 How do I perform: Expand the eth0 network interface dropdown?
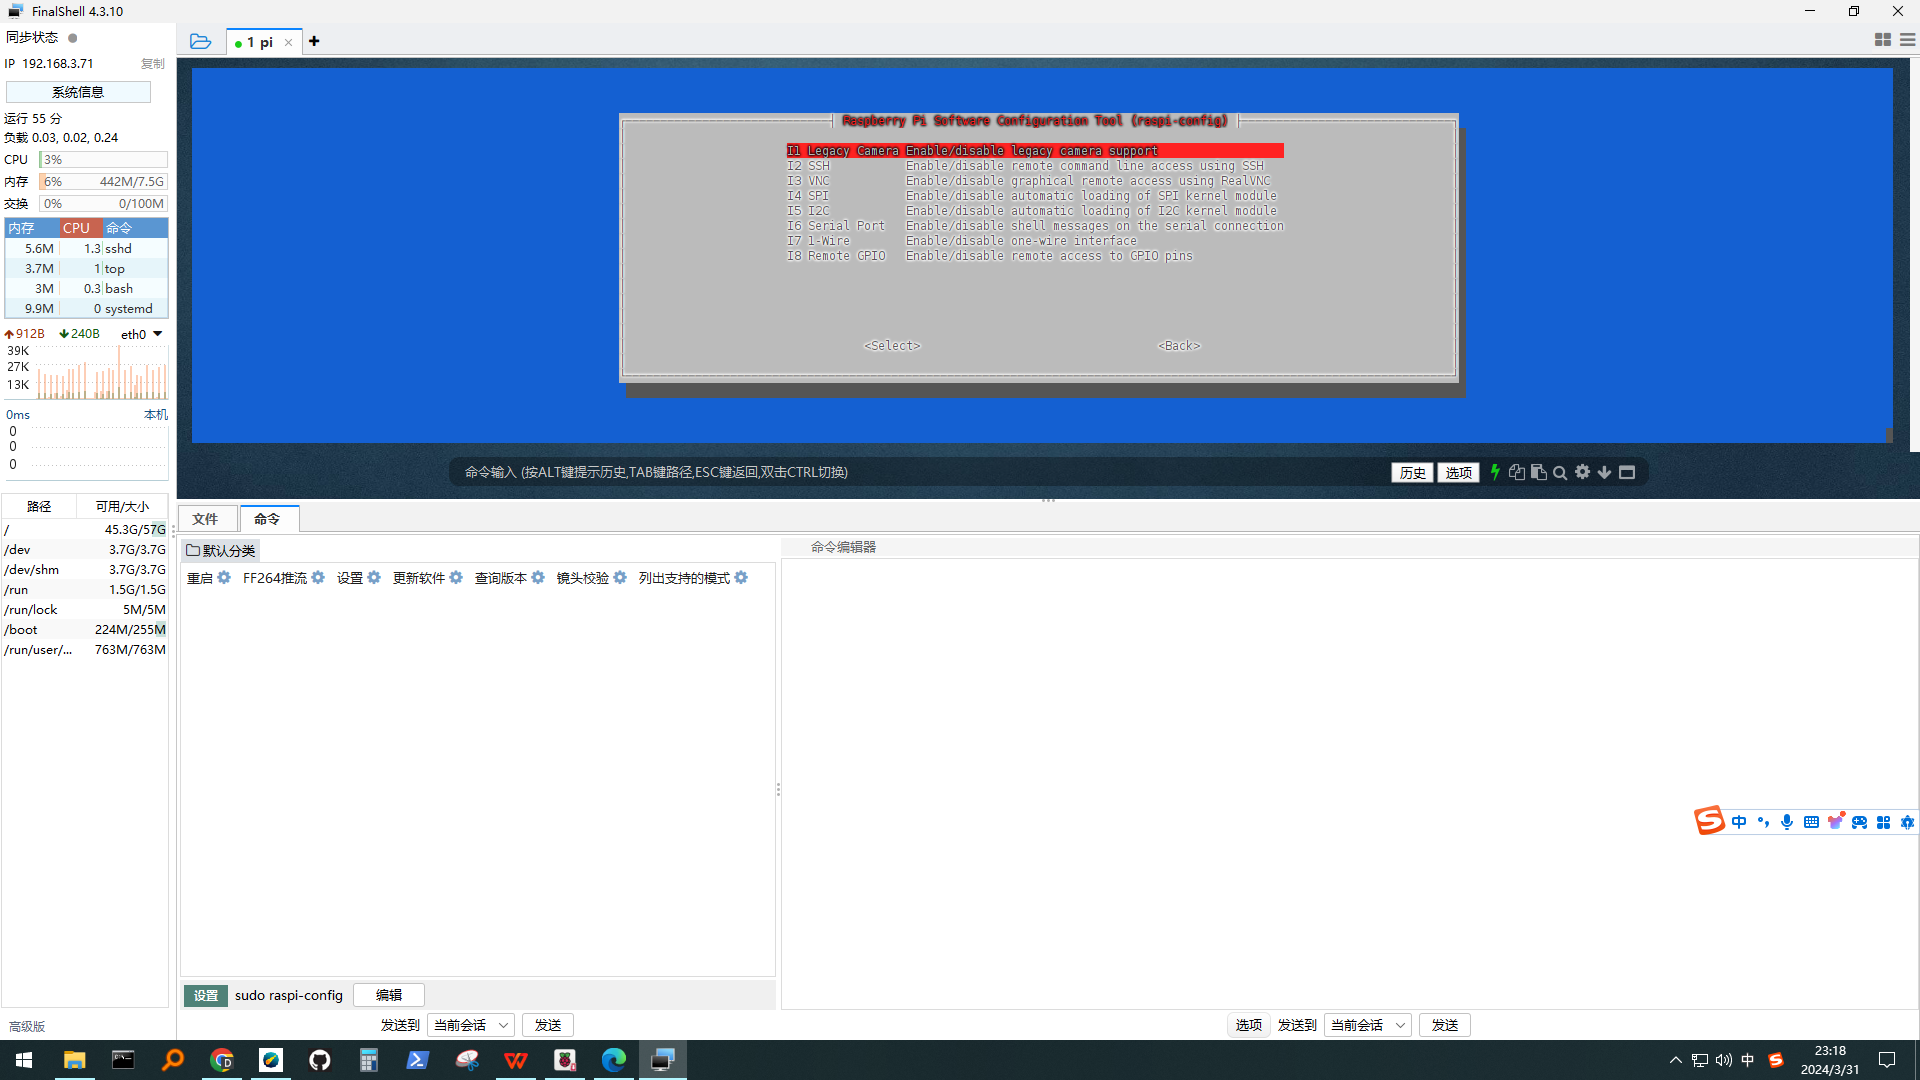(x=157, y=334)
